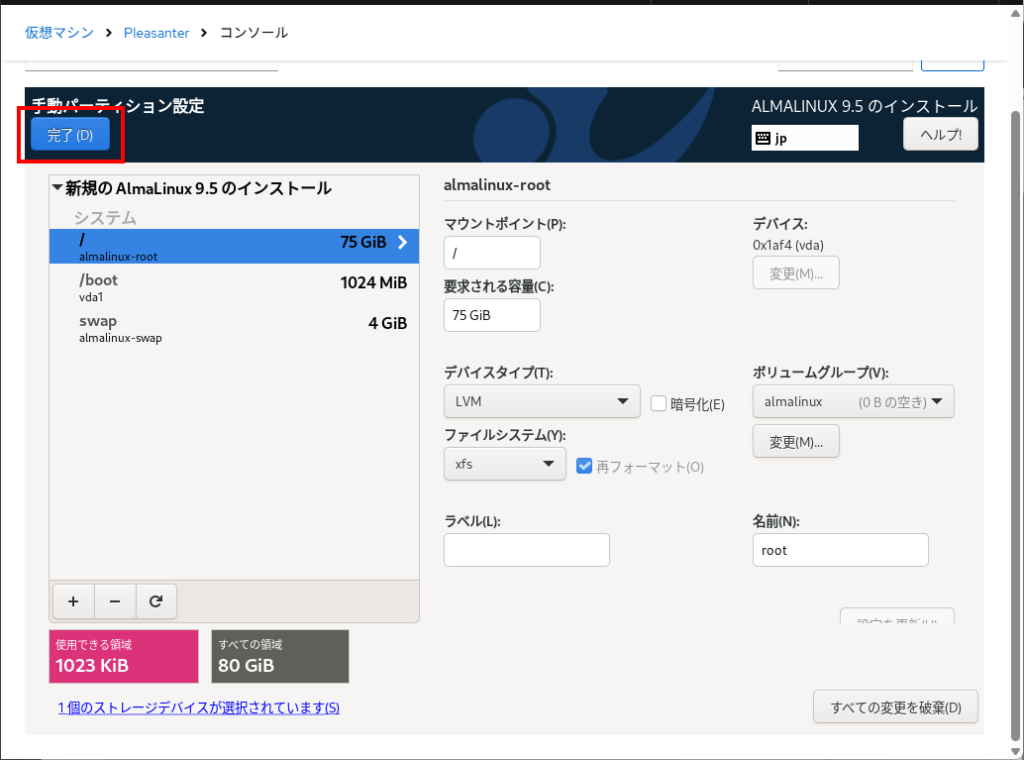Click the reload storage configuration icon
The width and height of the screenshot is (1024, 760).
coord(156,601)
